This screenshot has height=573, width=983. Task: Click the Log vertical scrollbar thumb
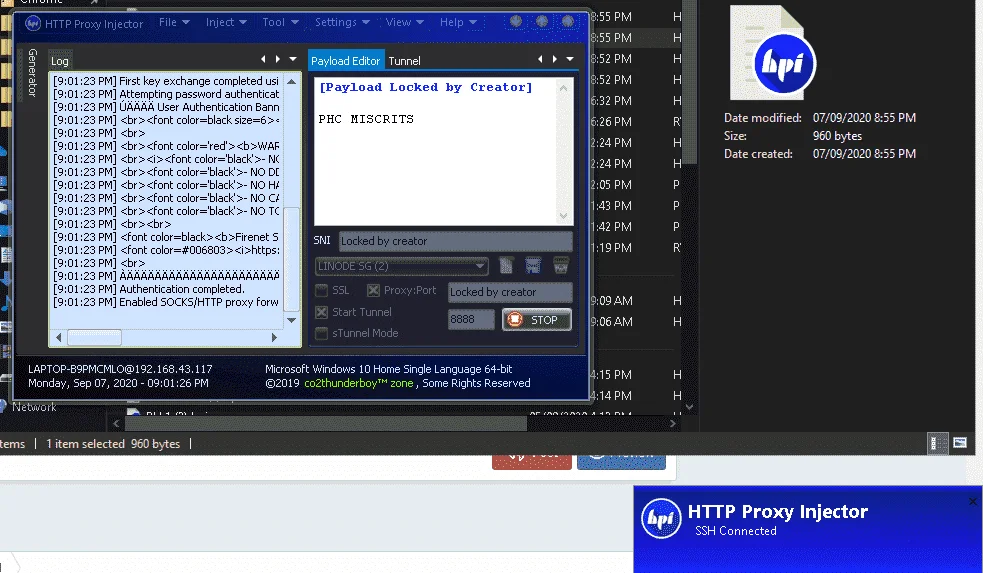point(292,258)
